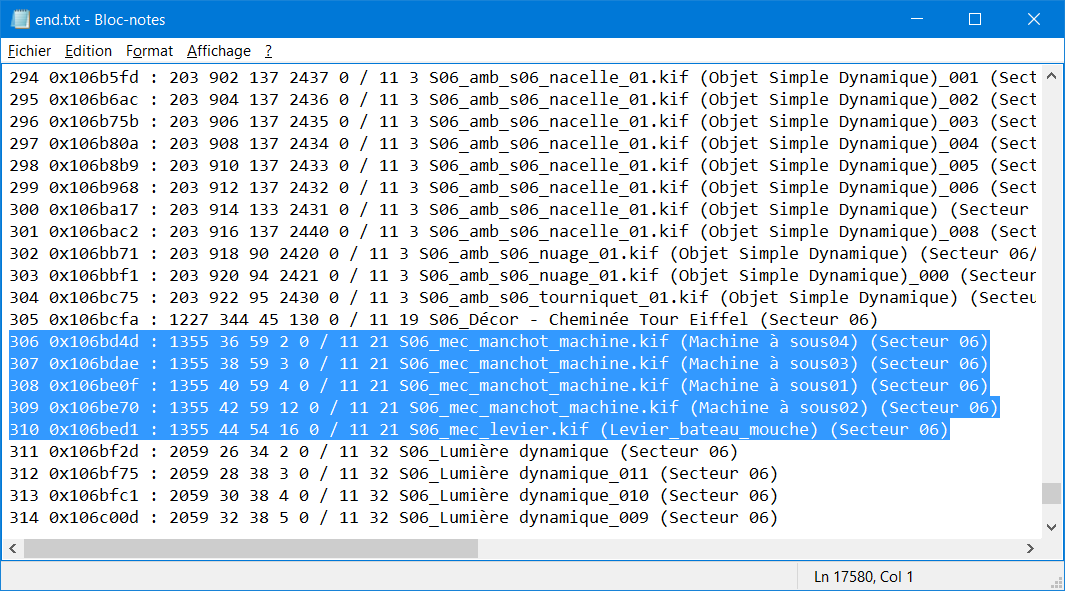Click status bar text 'Ln 17580, Col 1'
This screenshot has width=1065, height=591.
863,577
